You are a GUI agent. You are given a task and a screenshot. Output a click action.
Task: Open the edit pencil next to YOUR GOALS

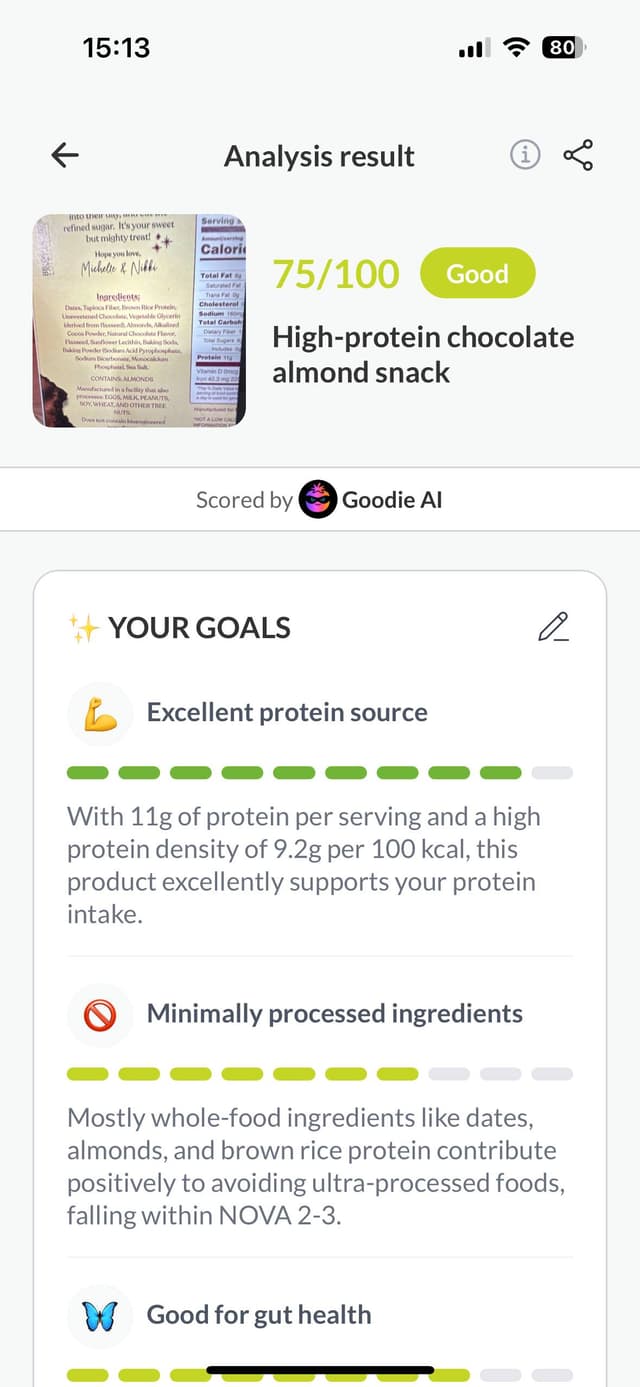point(553,628)
